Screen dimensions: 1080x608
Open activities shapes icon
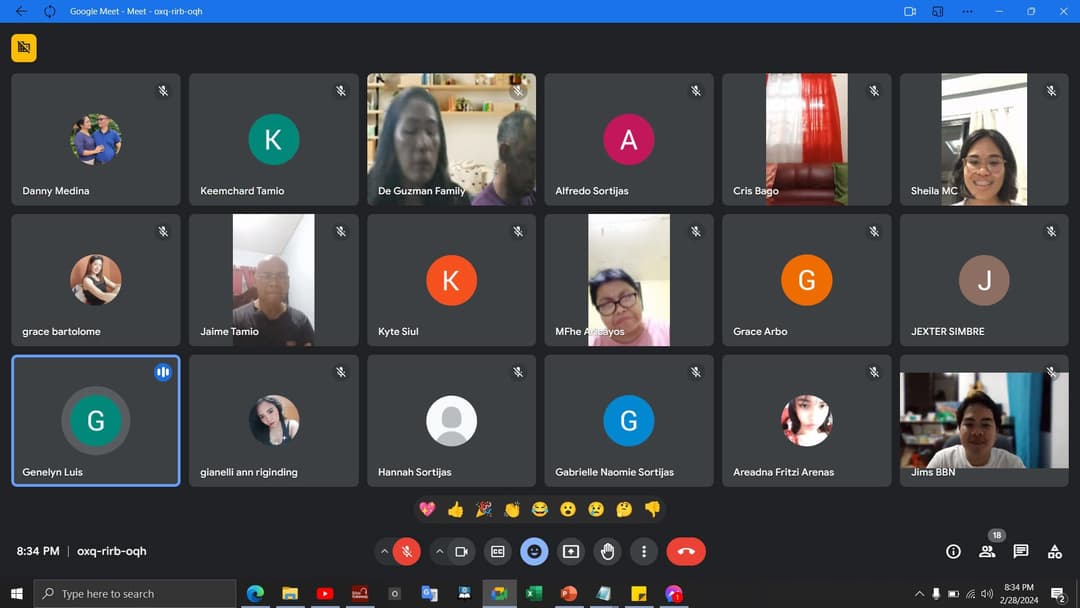pos(1055,552)
